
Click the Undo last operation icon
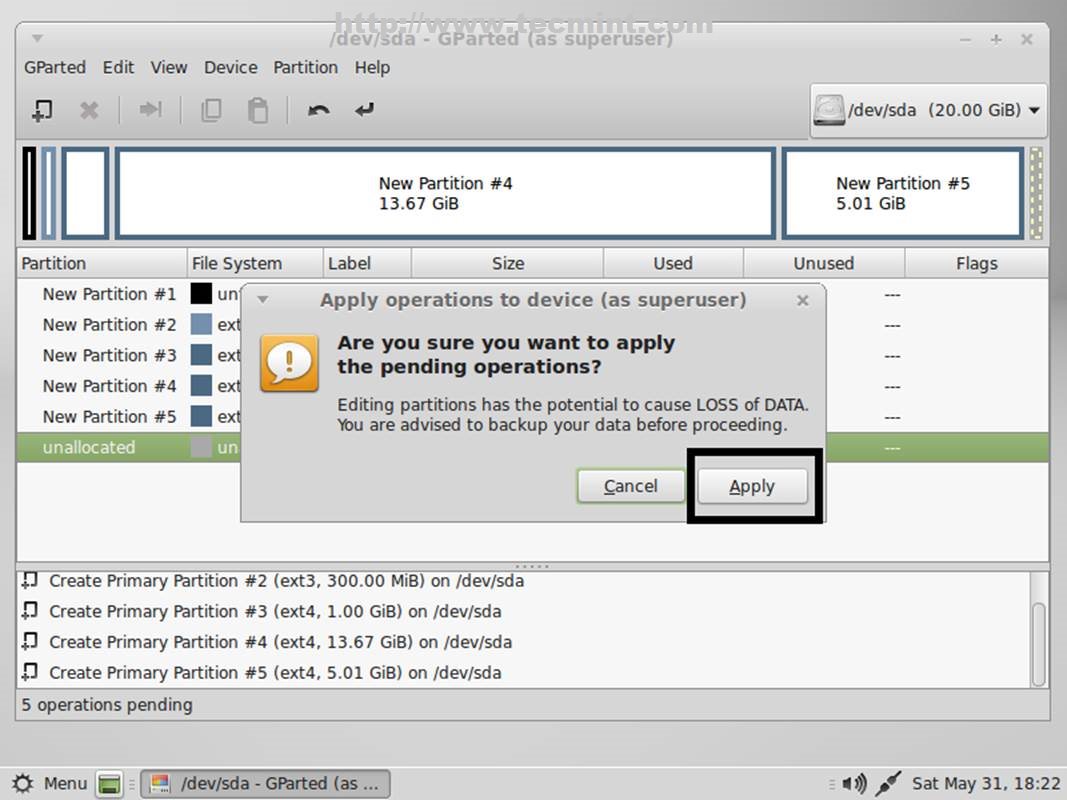(318, 110)
